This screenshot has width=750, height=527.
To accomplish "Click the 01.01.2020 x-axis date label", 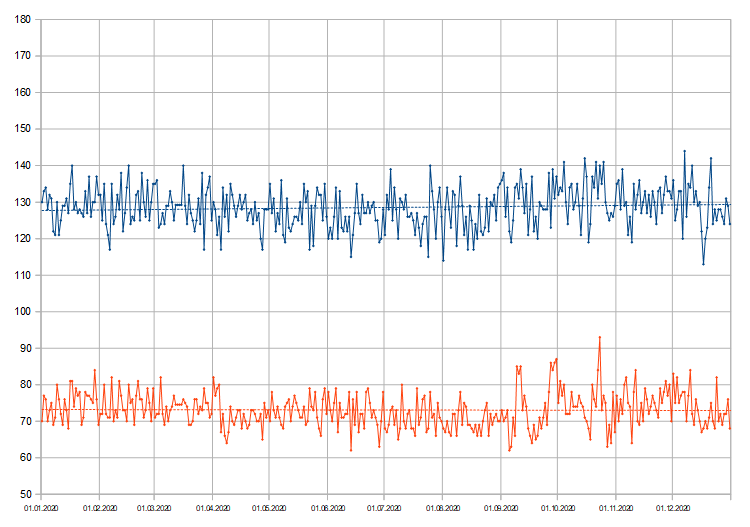I will pyautogui.click(x=41, y=508).
